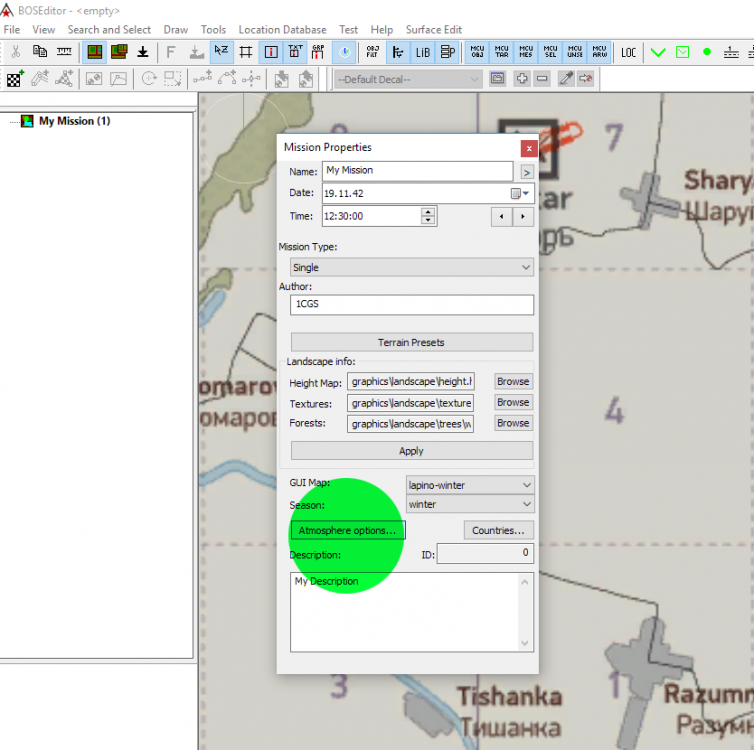Click the GRP group toolbar icon
Viewport: 754px width, 750px height.
318,52
